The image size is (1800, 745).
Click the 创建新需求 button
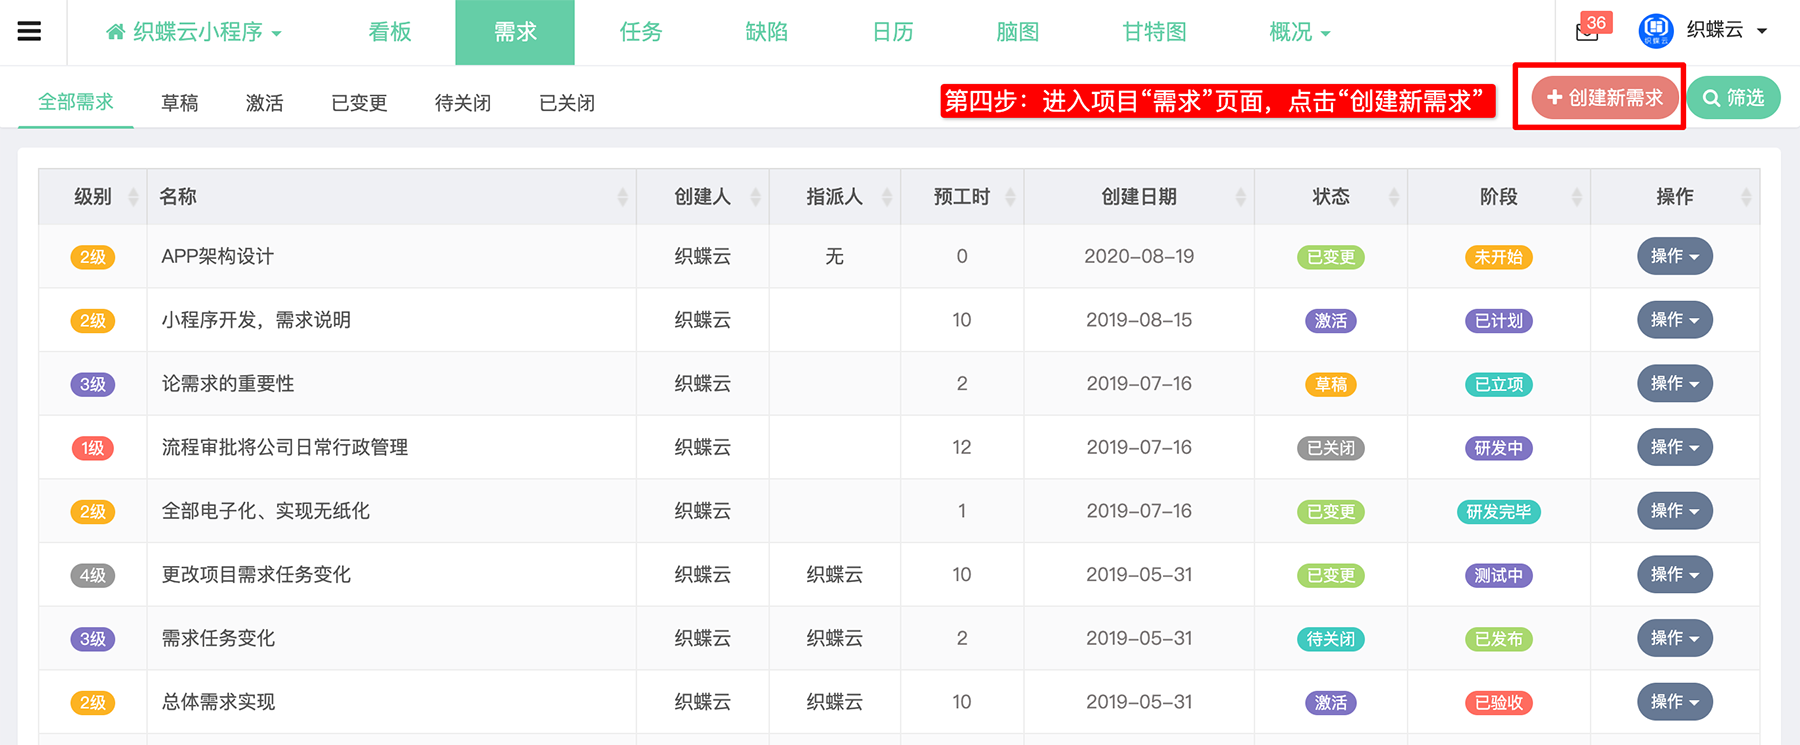1605,97
